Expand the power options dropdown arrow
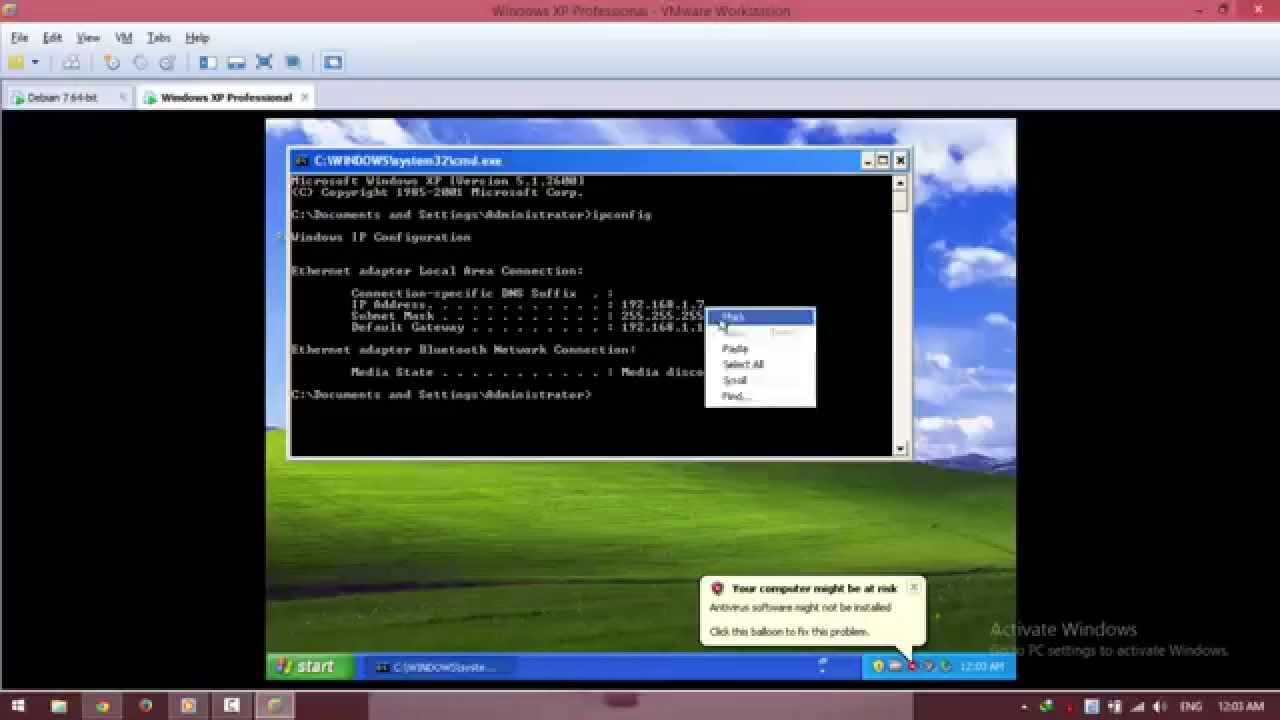 point(35,62)
